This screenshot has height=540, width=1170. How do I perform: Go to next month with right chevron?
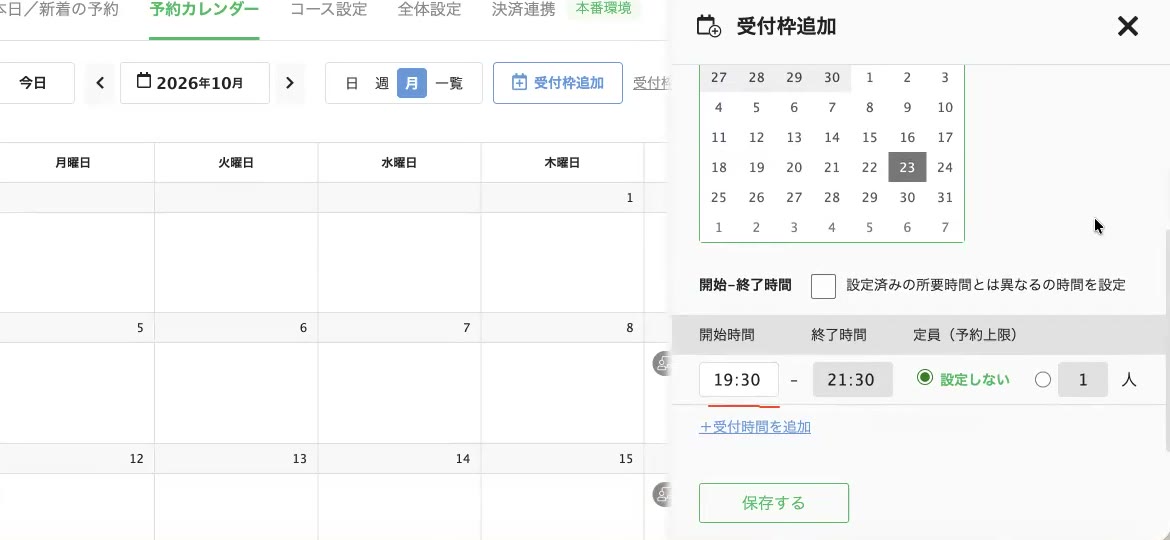coord(290,83)
